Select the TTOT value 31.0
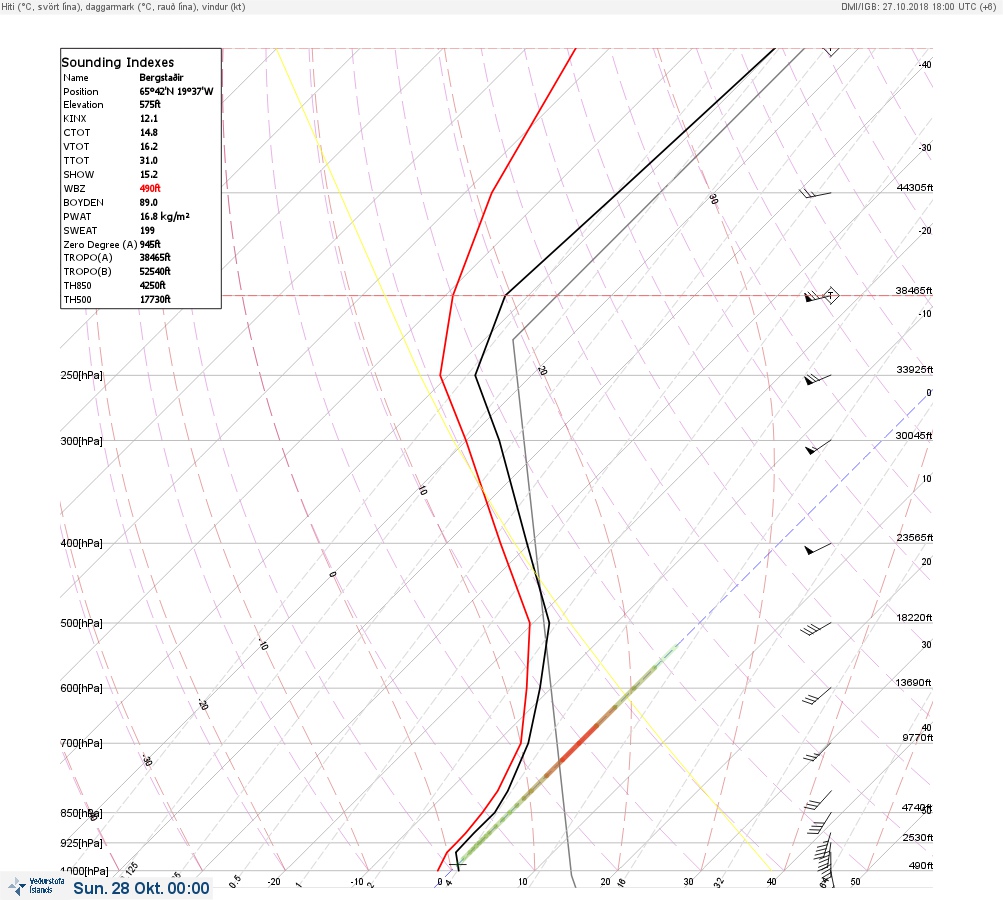This screenshot has height=900, width=1003. [148, 161]
